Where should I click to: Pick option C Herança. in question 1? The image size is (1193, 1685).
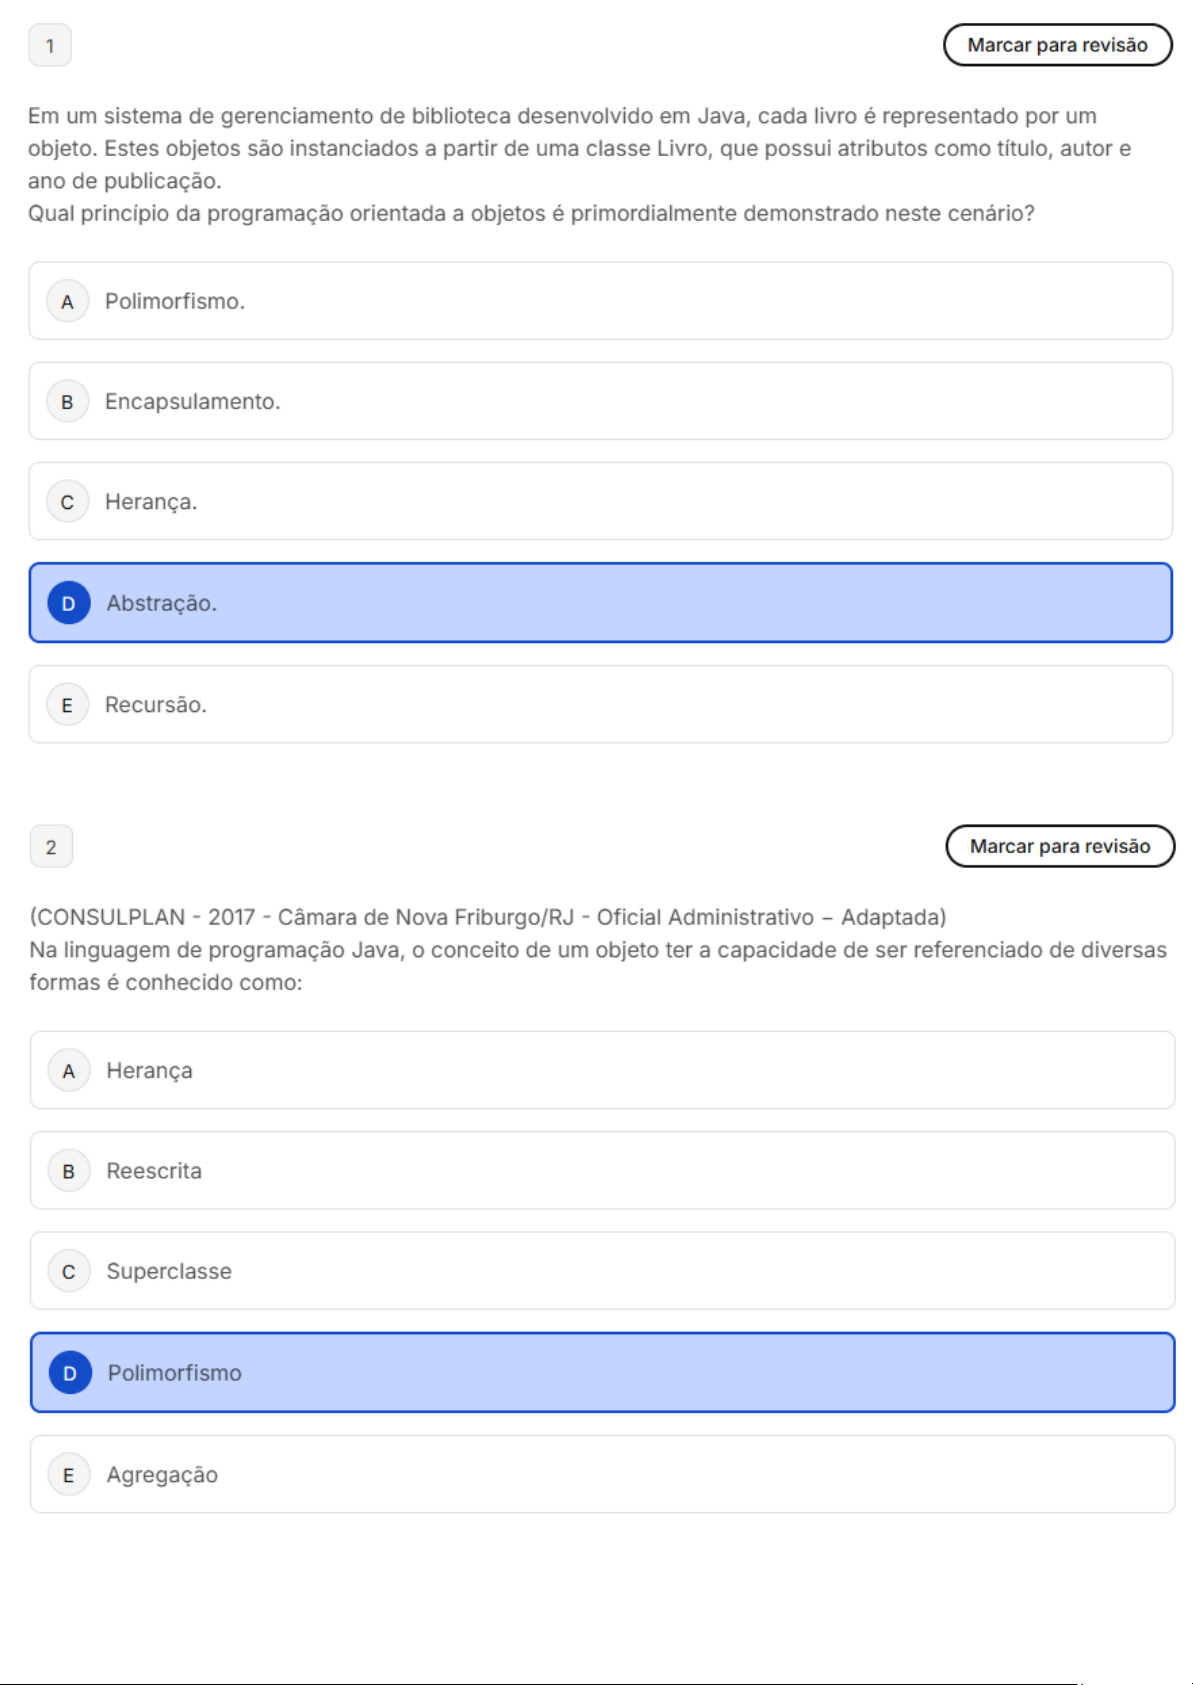[x=600, y=501]
